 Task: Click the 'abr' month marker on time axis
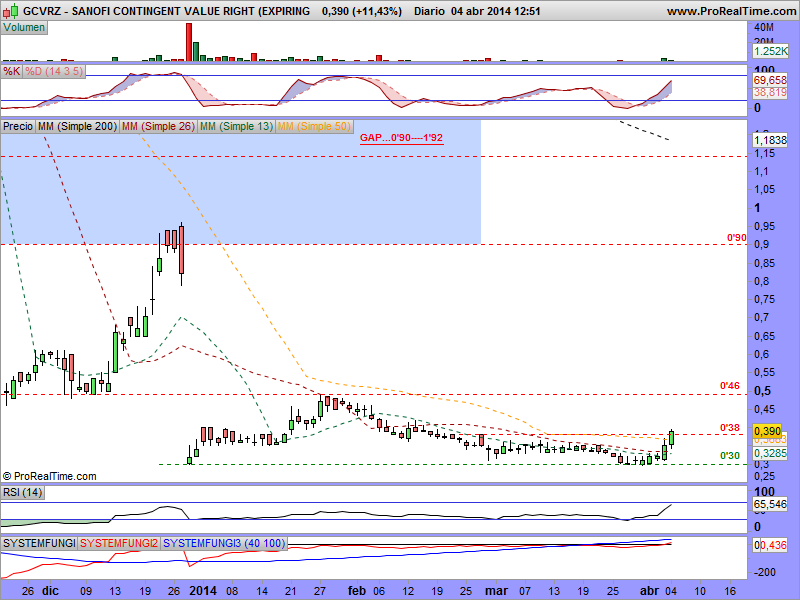tap(649, 591)
